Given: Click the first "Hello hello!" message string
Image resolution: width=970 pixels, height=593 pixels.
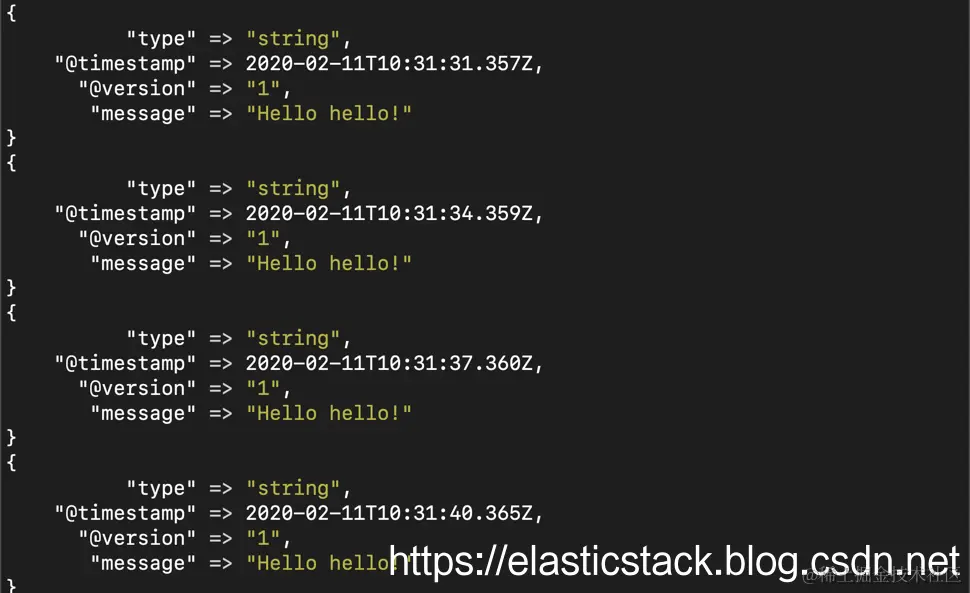Looking at the screenshot, I should [328, 113].
